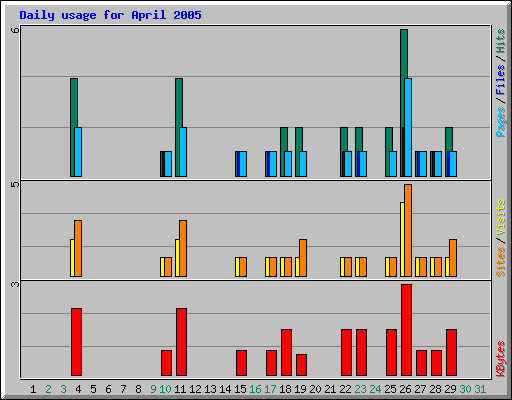Click green day label "24" on the x-axis
This screenshot has width=512, height=400.
(375, 389)
